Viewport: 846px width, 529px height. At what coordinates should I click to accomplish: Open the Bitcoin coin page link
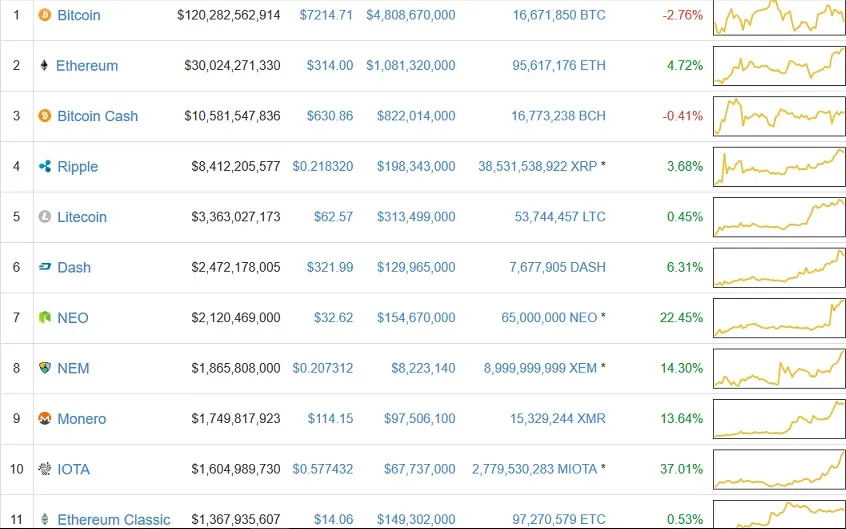[x=79, y=15]
